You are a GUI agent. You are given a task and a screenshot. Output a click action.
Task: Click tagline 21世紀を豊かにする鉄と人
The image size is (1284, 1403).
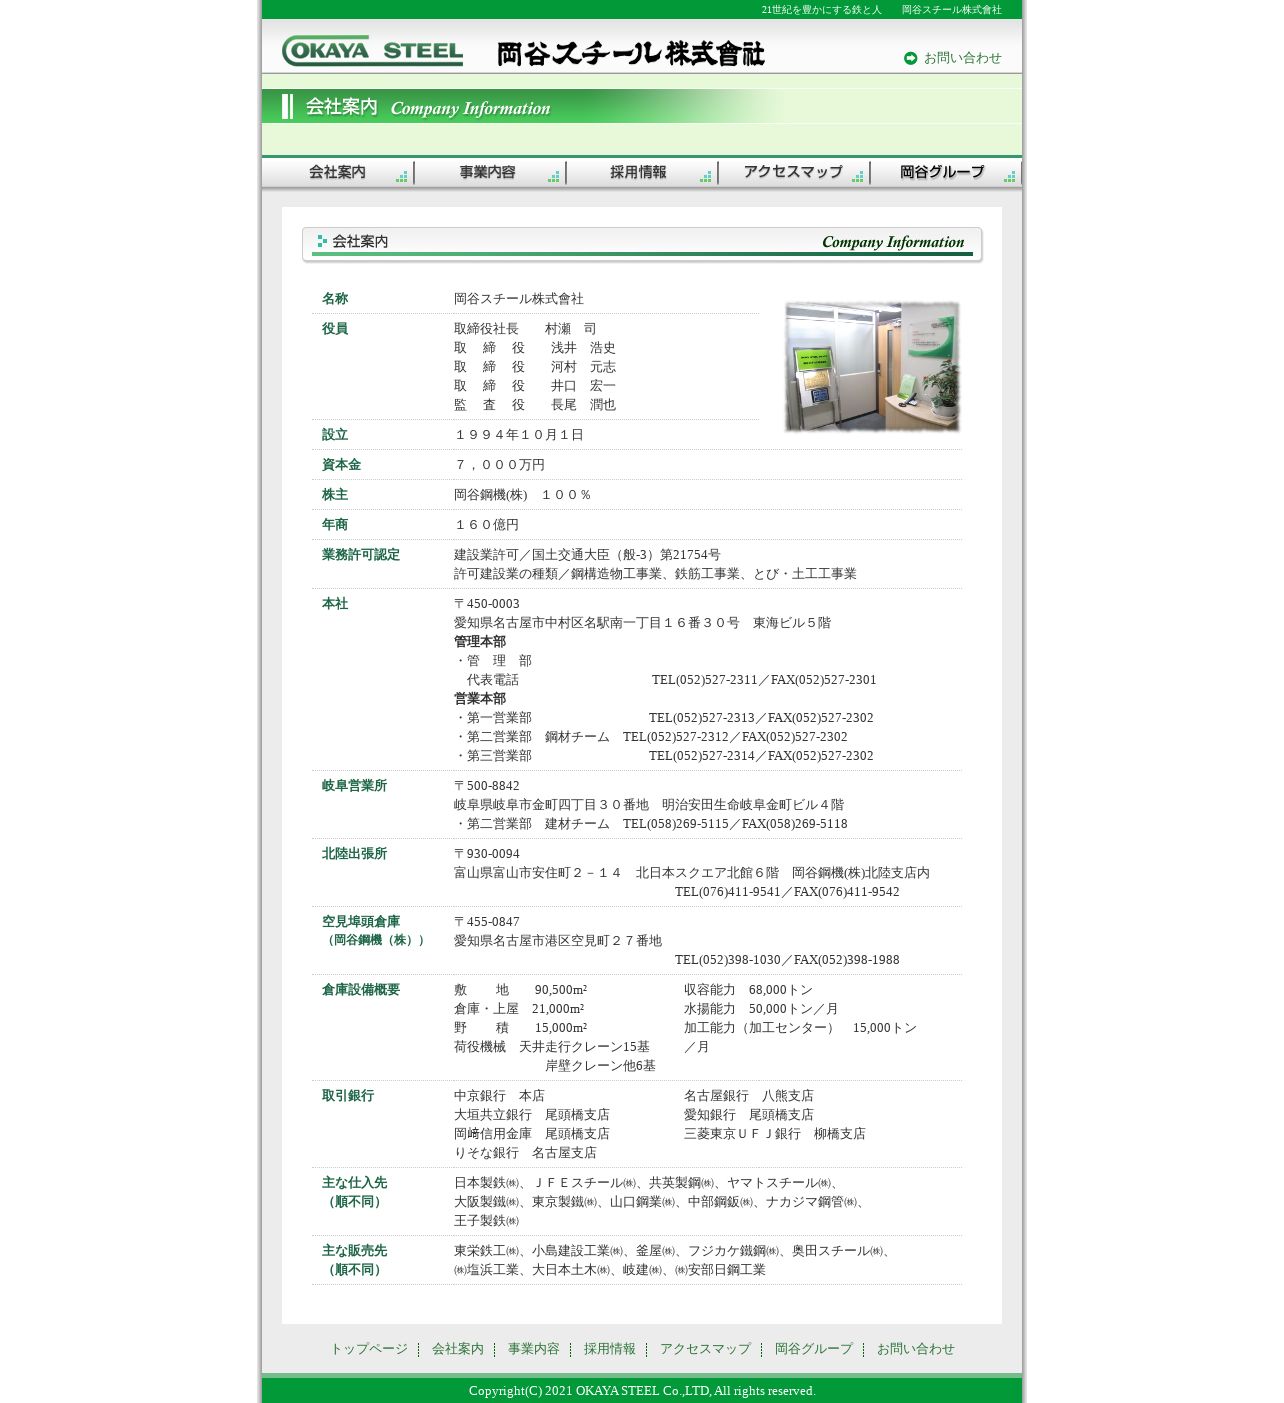pos(822,10)
